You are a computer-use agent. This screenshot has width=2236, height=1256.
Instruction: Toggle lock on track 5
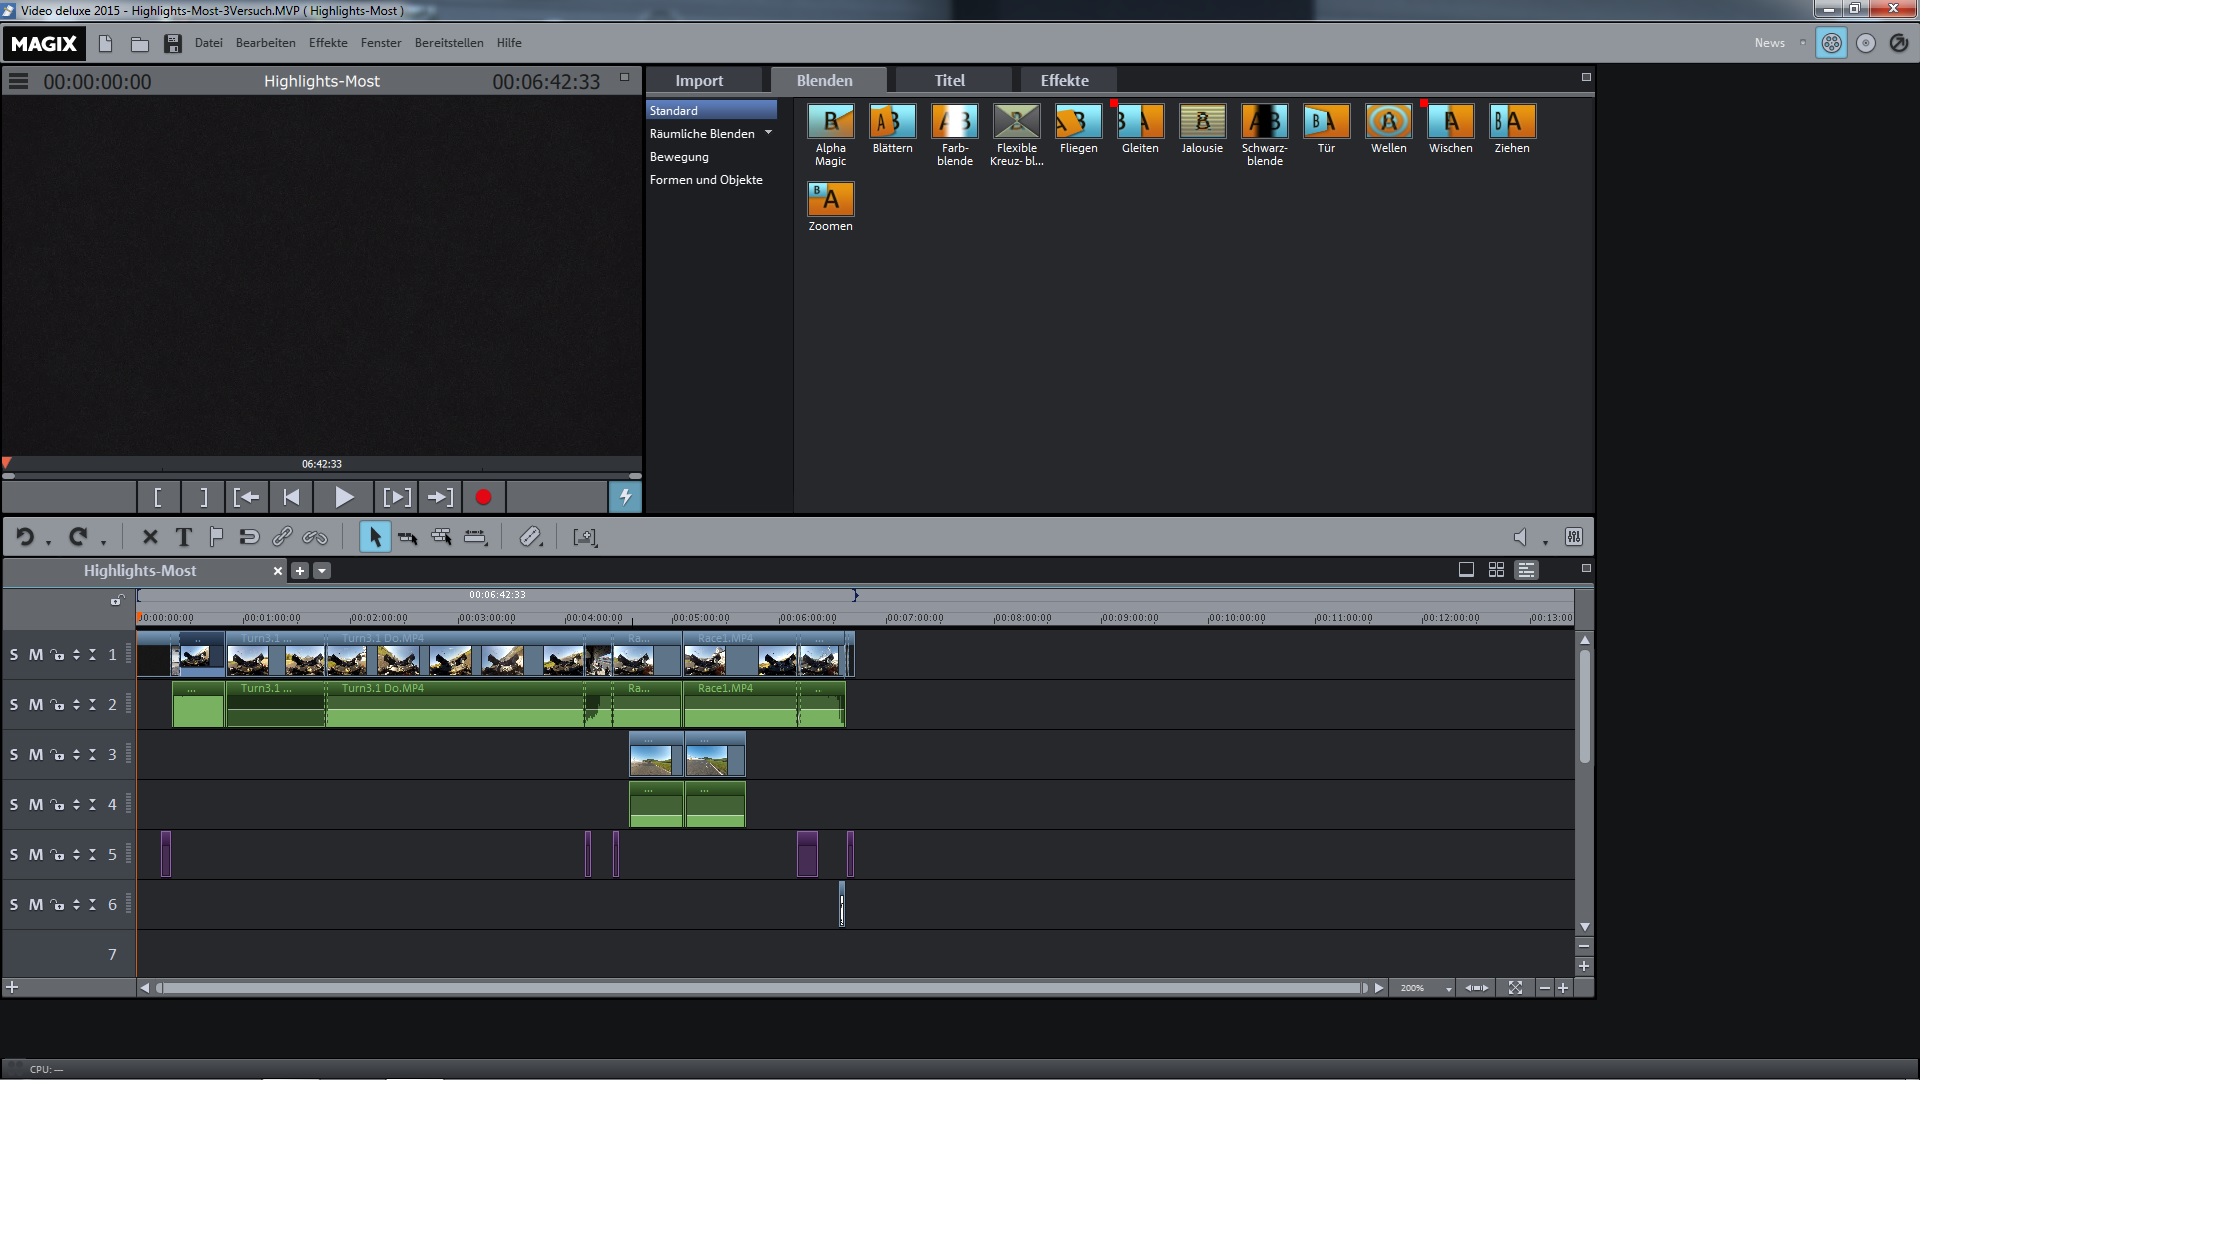(x=58, y=855)
